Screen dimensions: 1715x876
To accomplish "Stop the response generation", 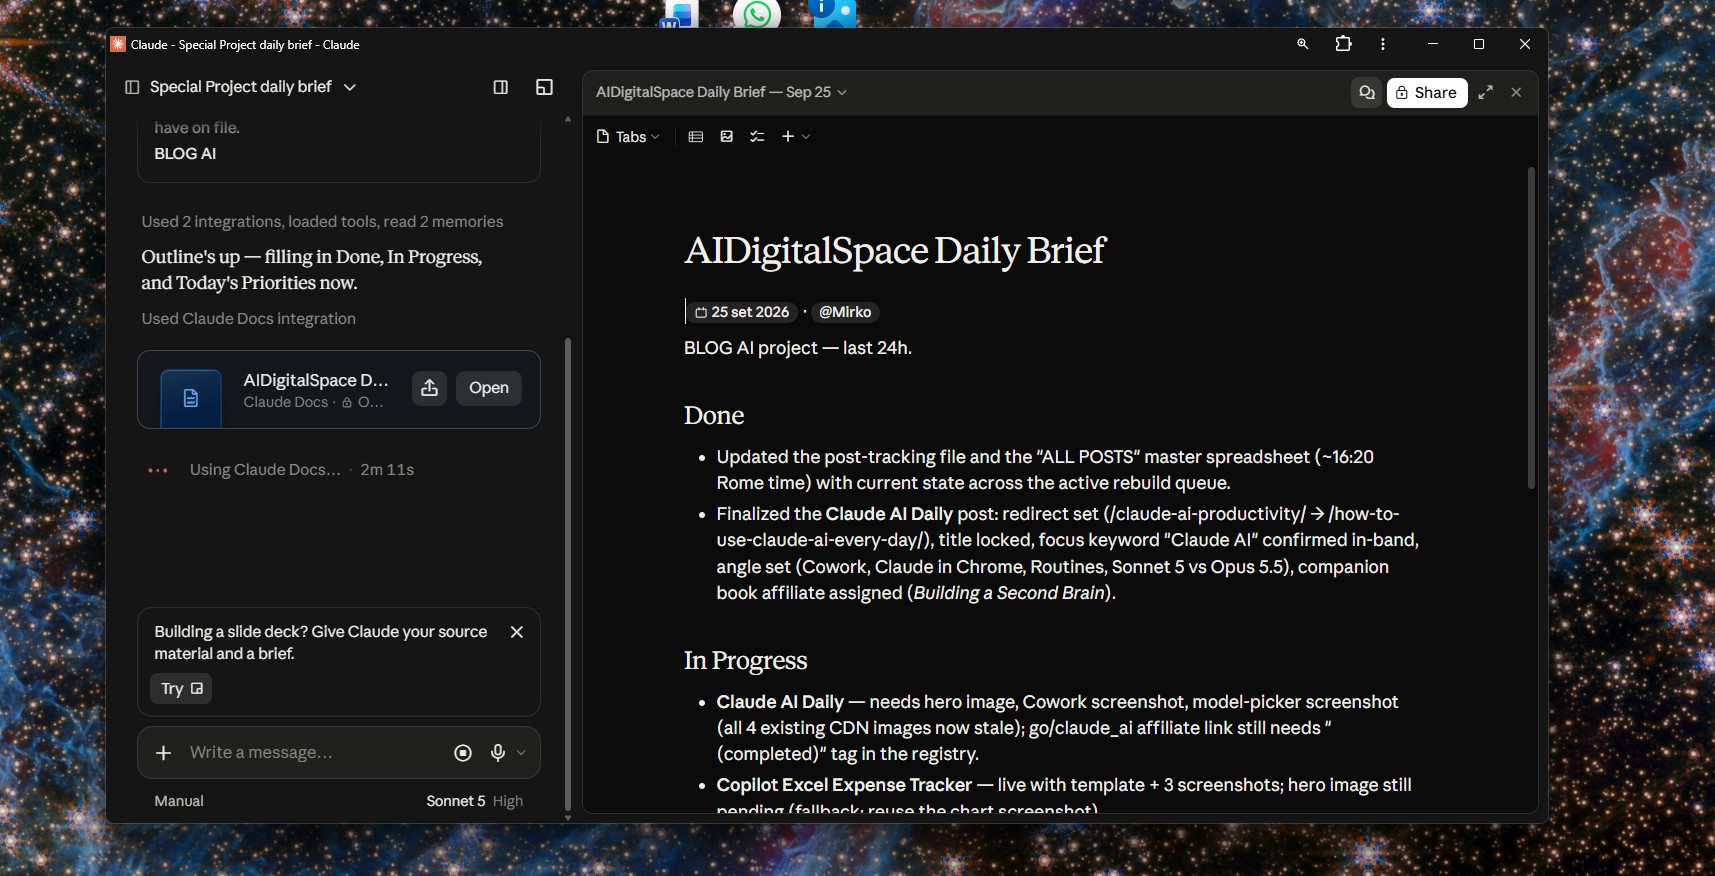I will tap(463, 753).
